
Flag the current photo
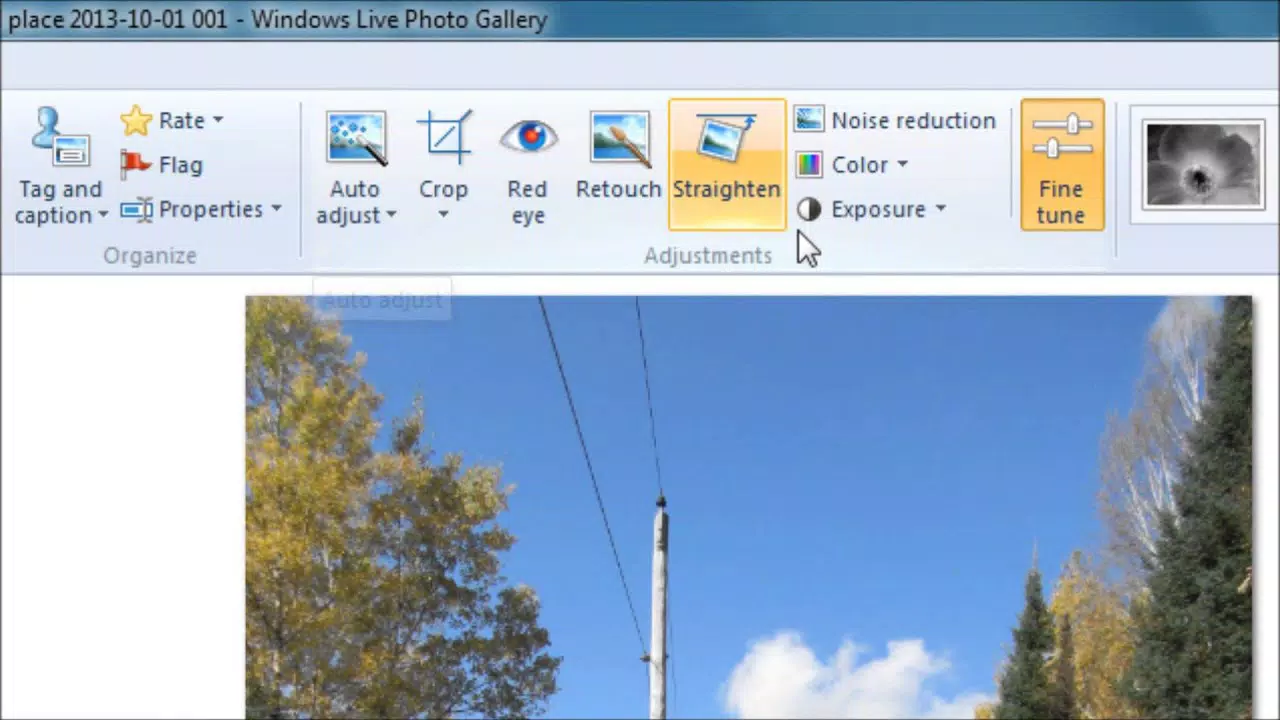coord(161,165)
